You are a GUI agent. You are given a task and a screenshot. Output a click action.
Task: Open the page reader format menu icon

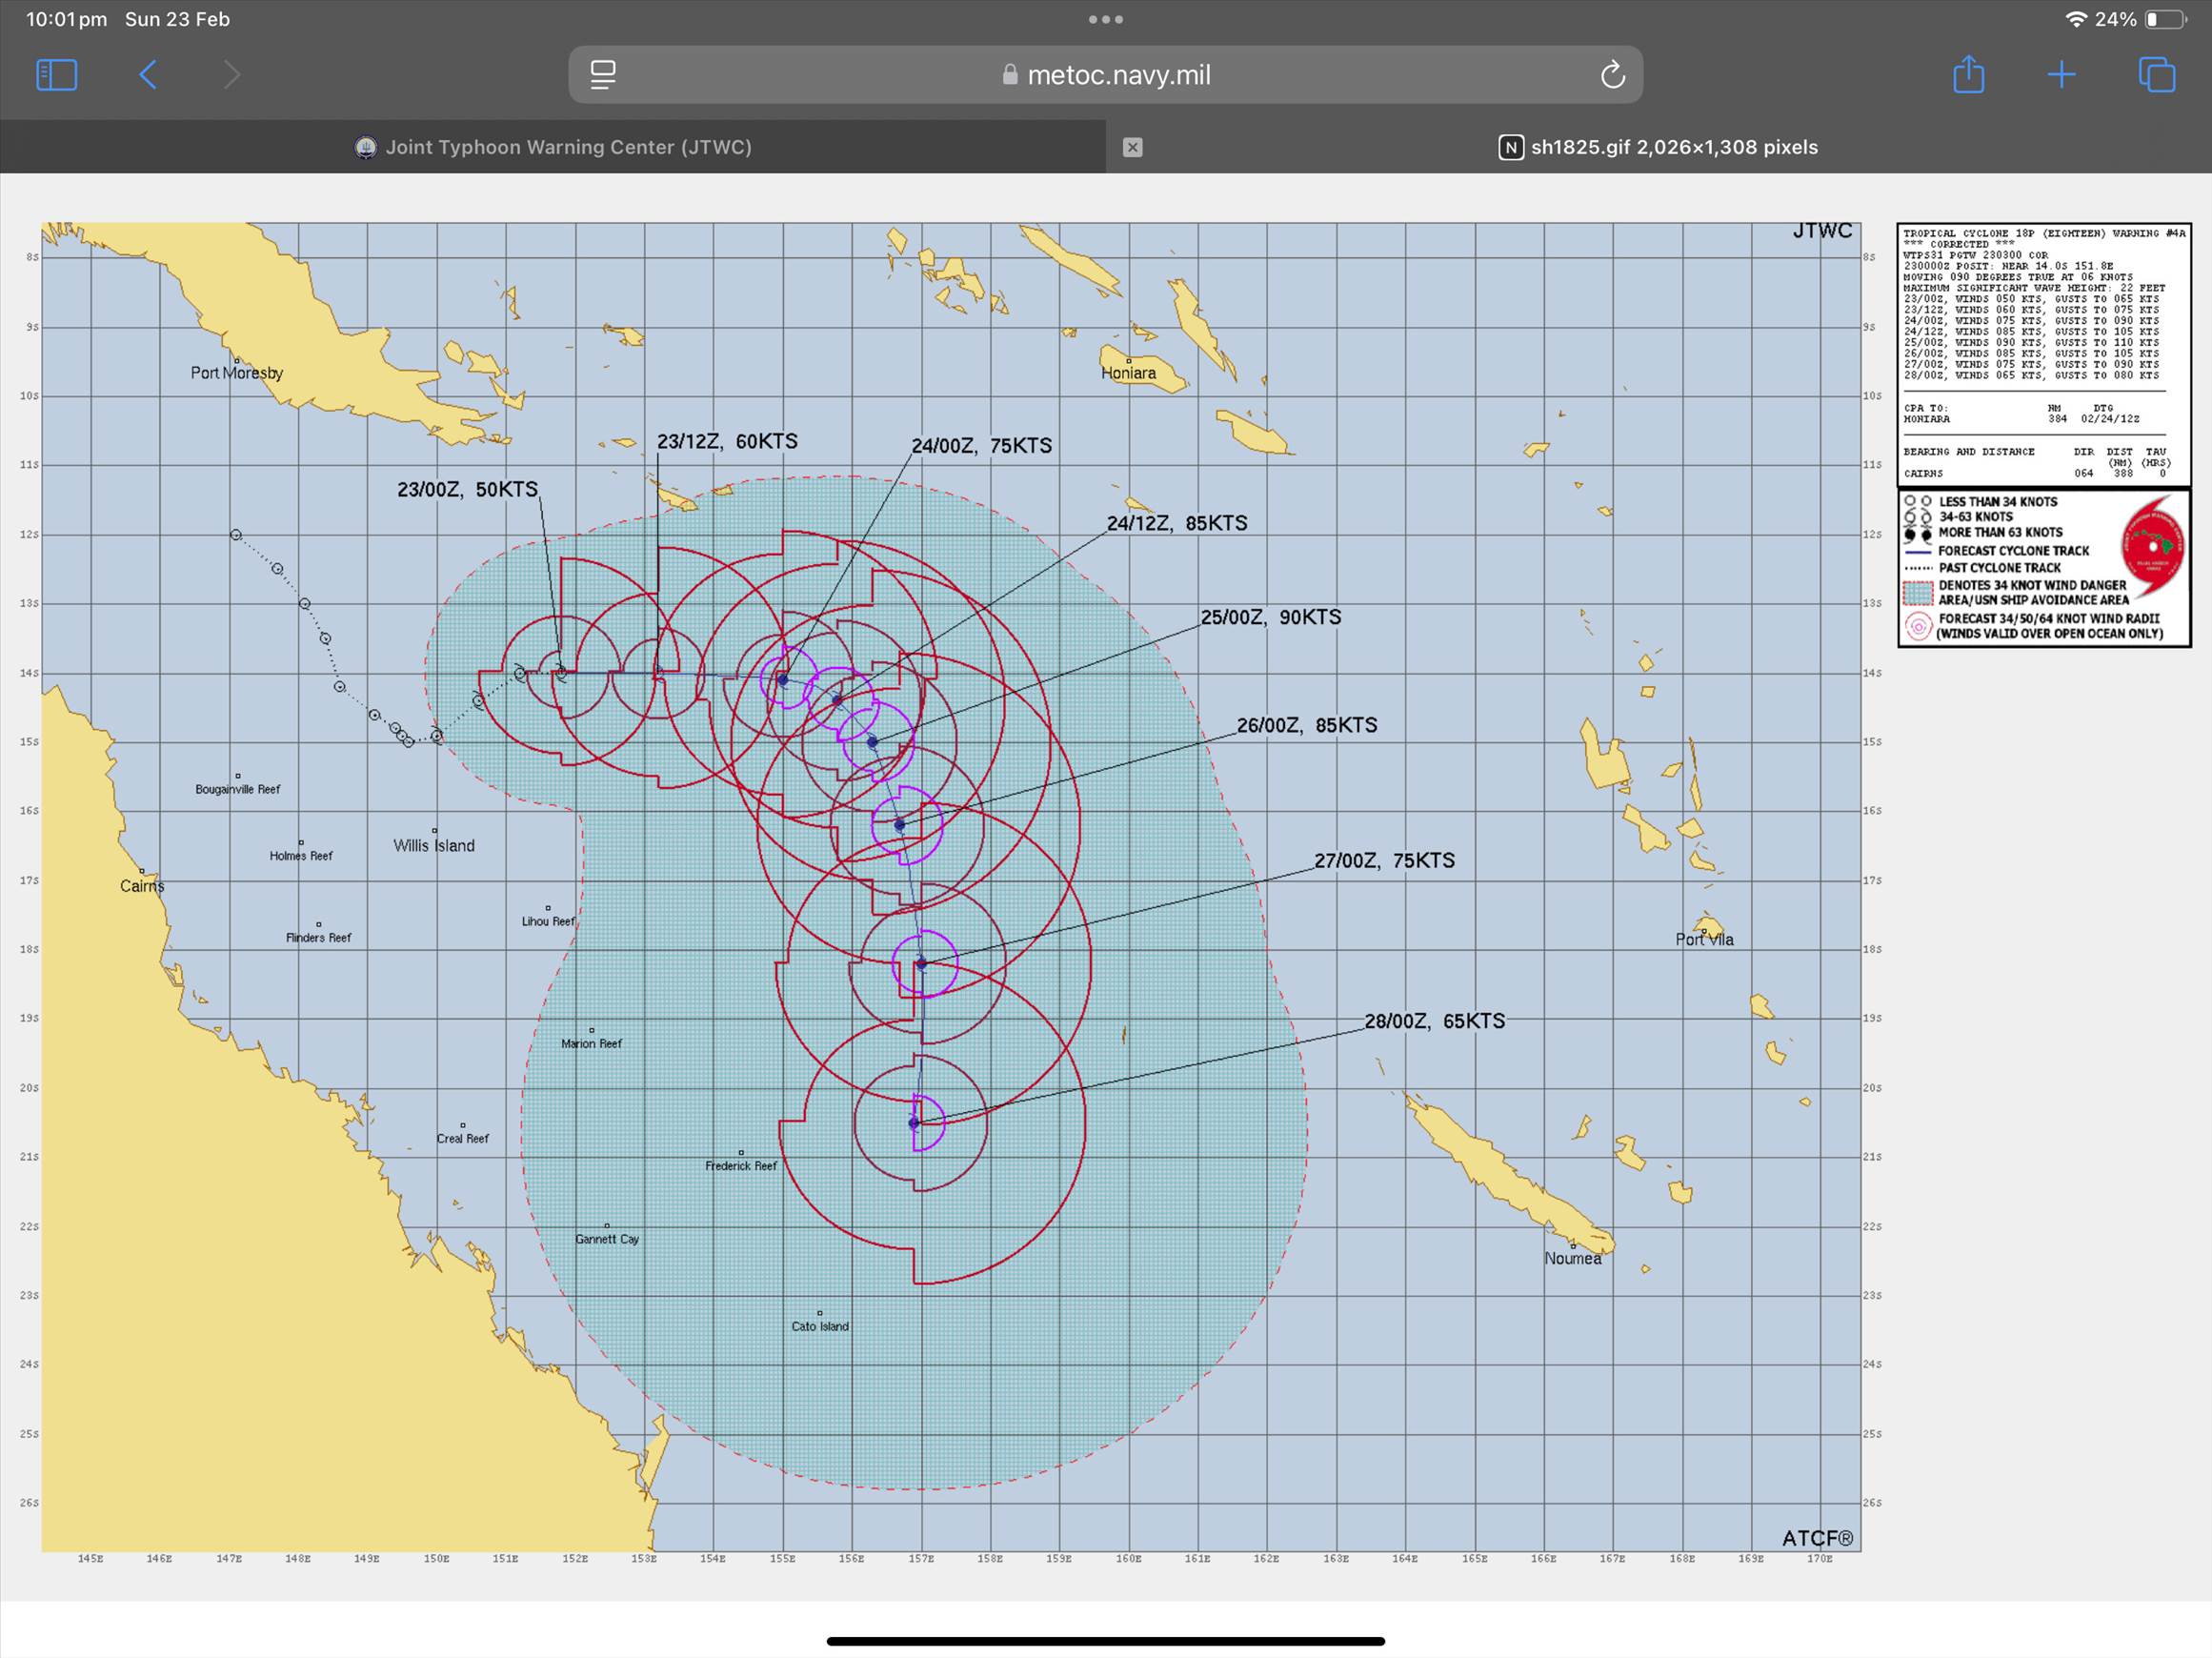pos(603,75)
